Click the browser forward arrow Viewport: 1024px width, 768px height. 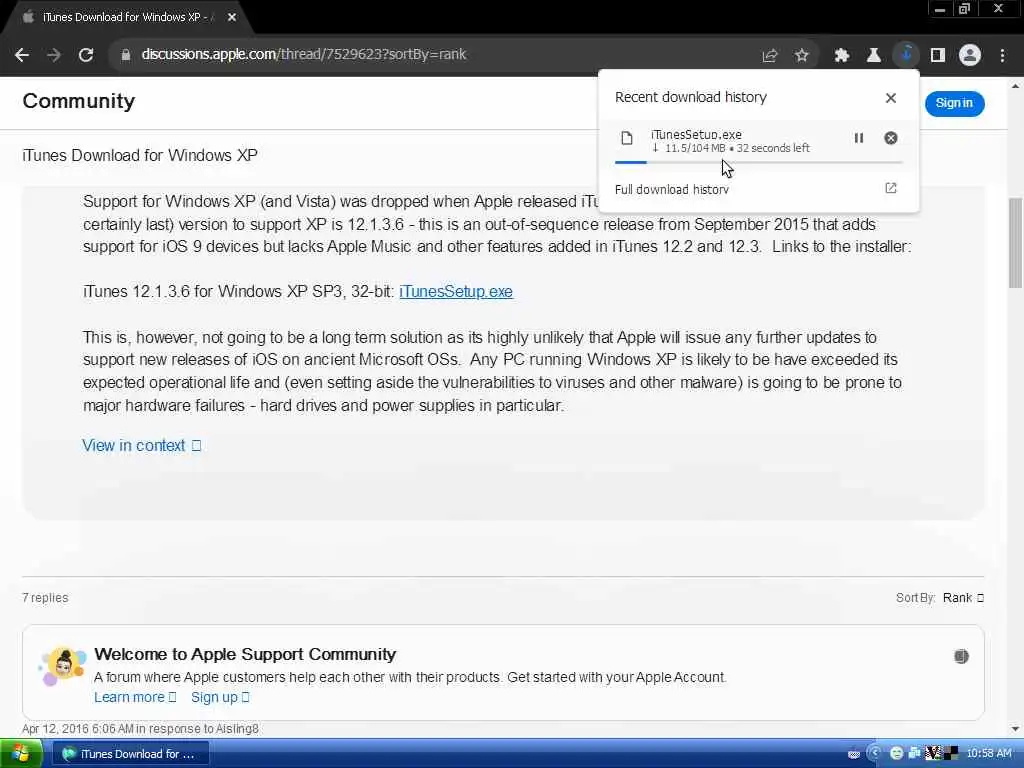[x=54, y=55]
